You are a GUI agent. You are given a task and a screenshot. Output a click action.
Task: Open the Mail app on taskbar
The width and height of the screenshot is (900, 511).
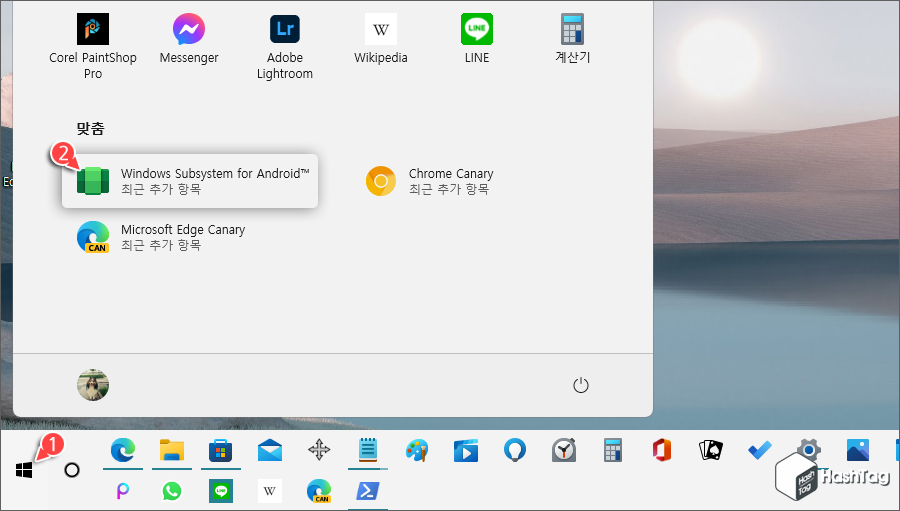click(x=270, y=451)
